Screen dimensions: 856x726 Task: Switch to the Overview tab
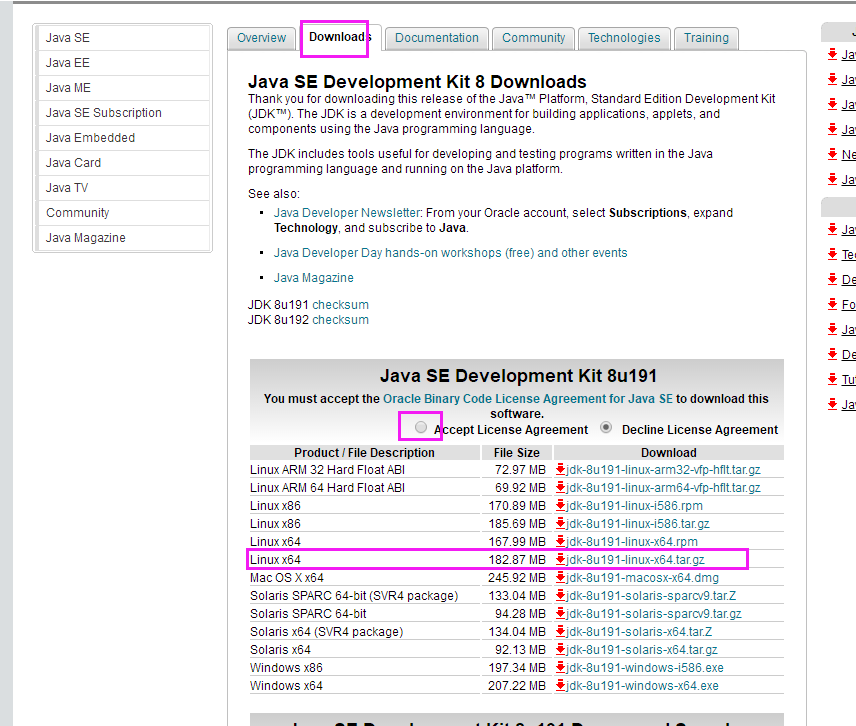click(x=261, y=38)
